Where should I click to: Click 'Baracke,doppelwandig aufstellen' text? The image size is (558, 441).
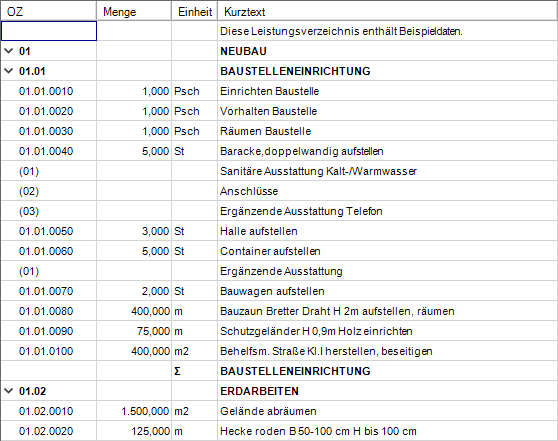302,151
